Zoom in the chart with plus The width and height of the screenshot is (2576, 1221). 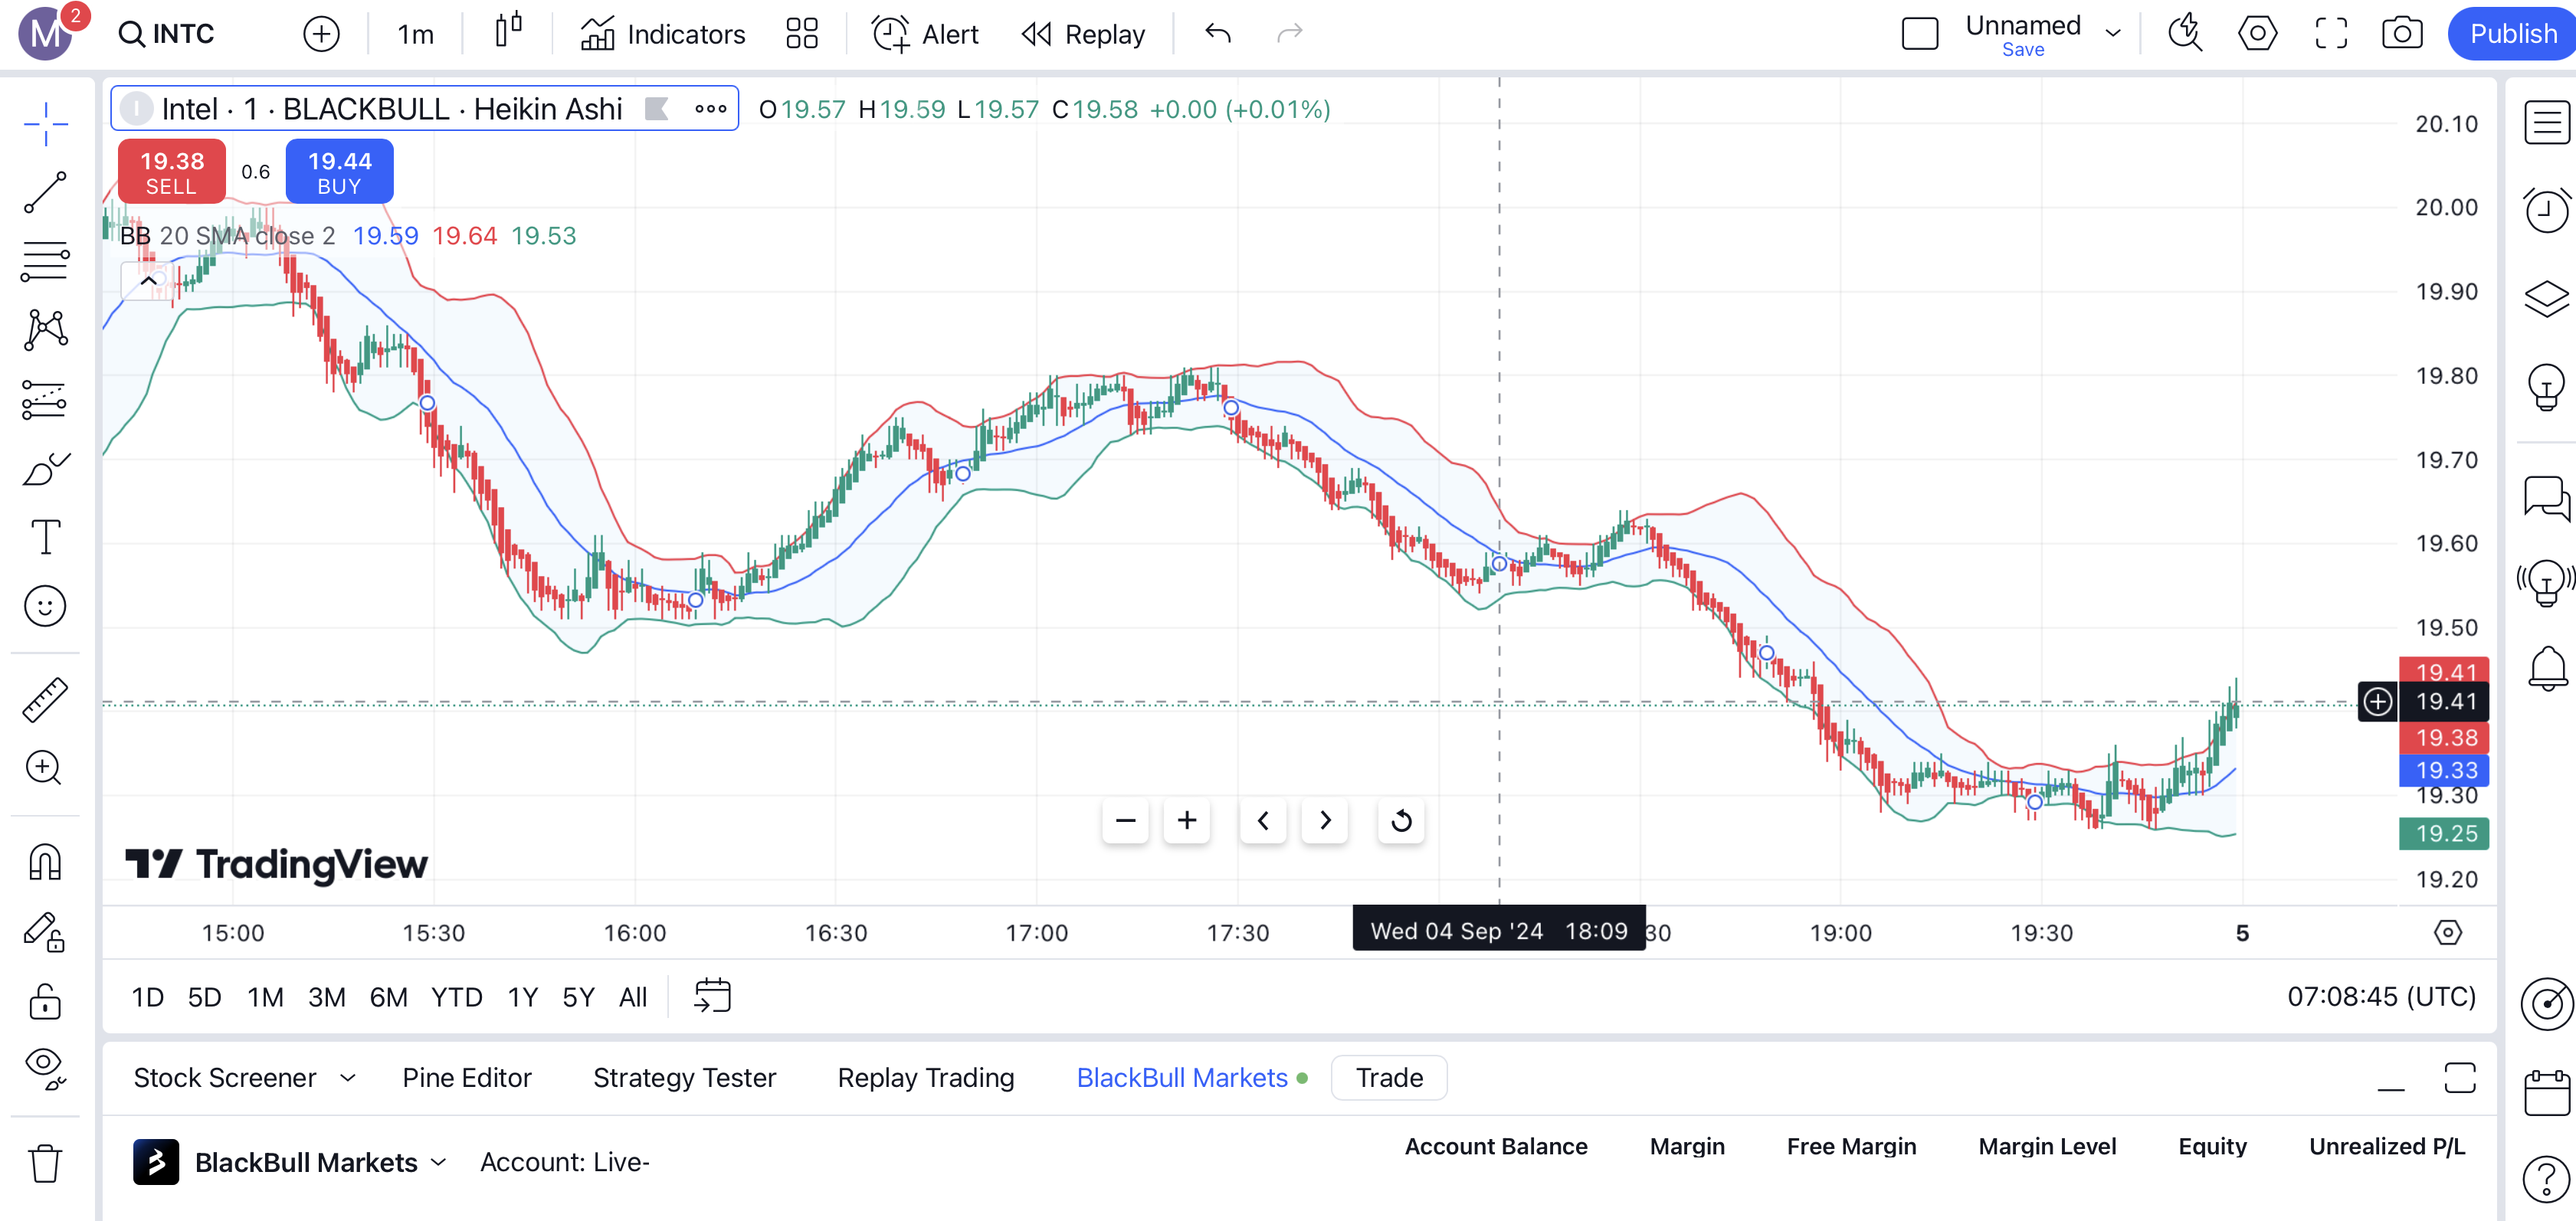point(1187,821)
